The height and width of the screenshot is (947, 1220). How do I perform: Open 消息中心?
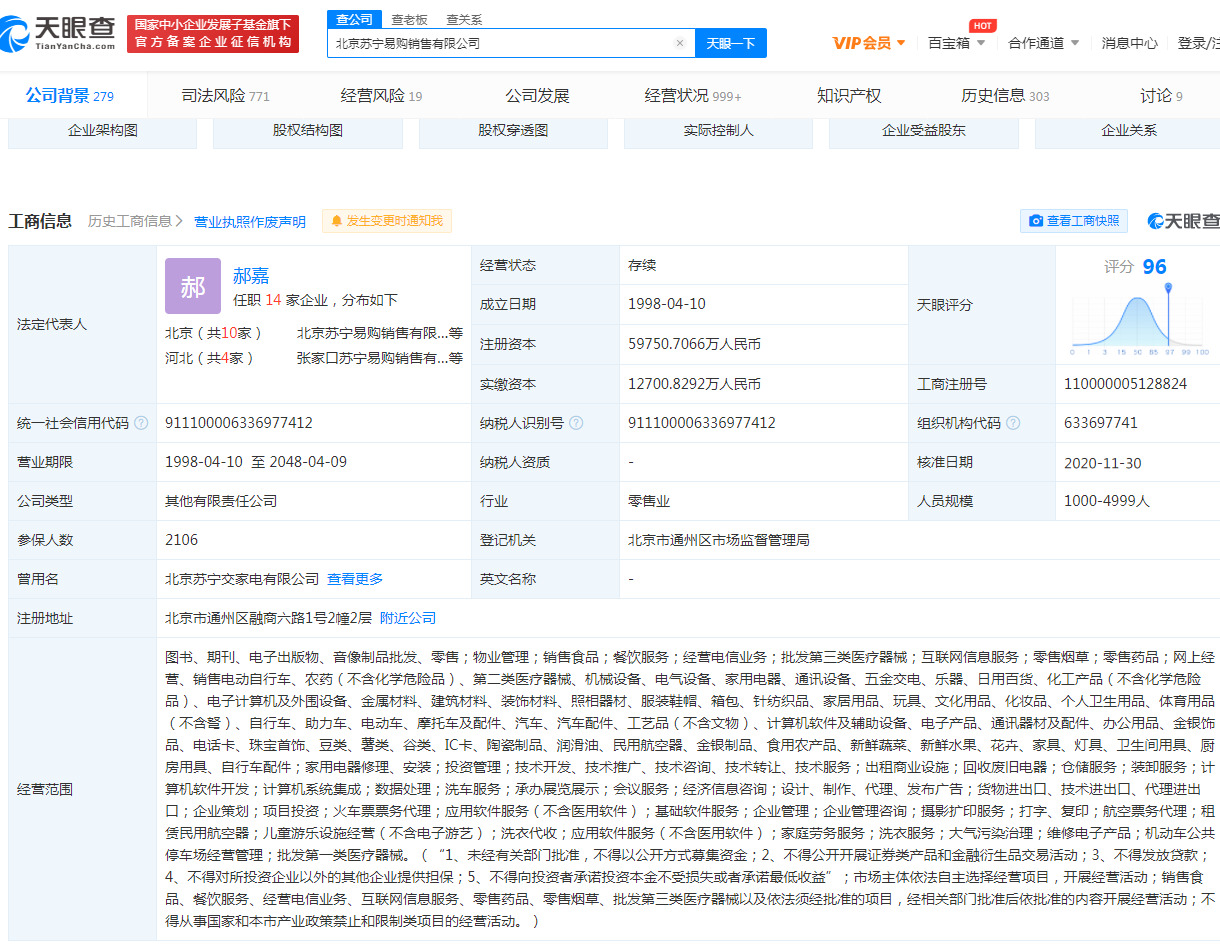coord(1130,43)
